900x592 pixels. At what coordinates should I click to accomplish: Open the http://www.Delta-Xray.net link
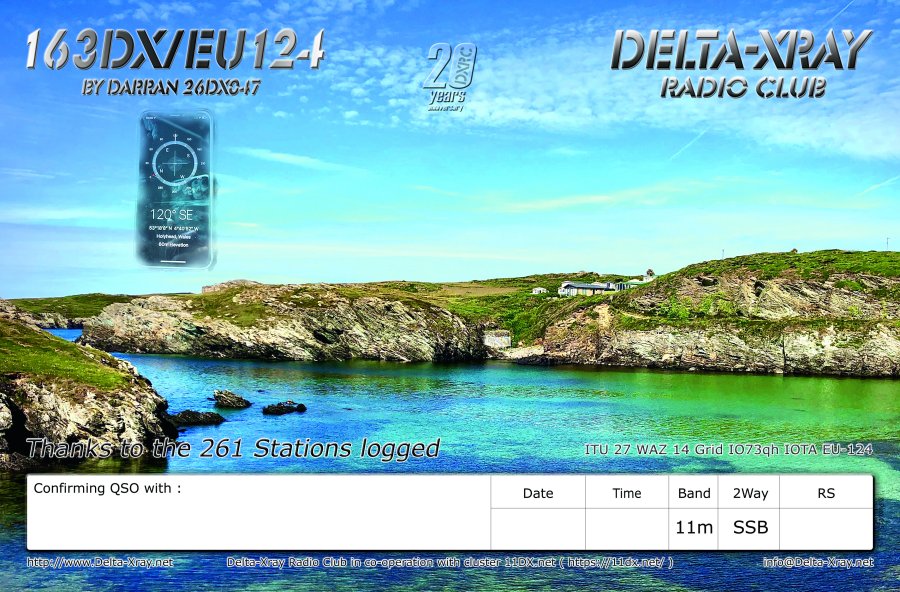click(x=100, y=562)
